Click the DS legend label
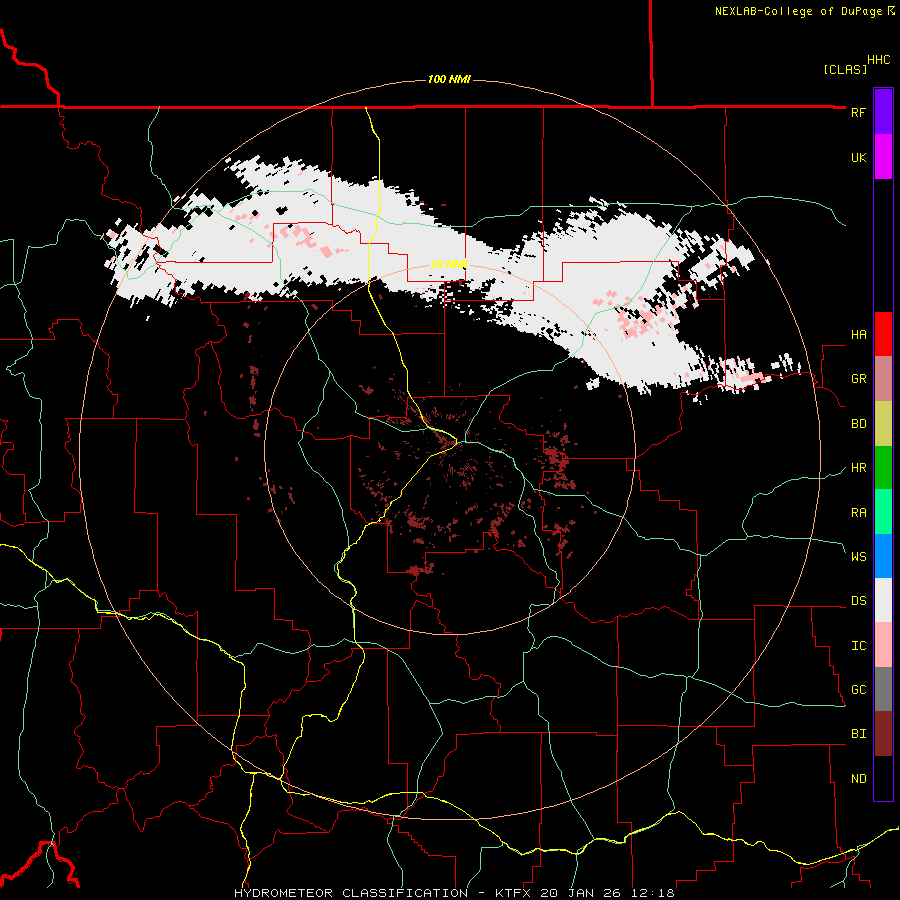900x900 pixels. (x=858, y=600)
